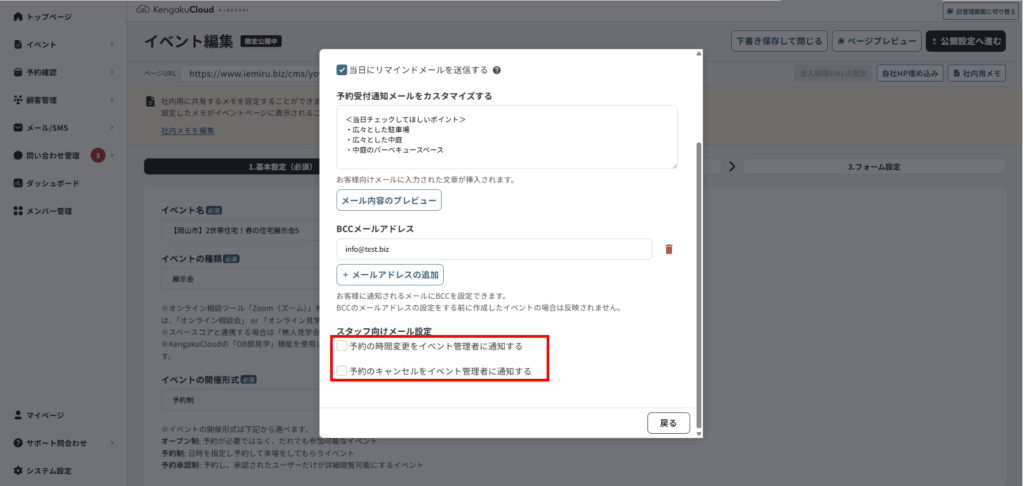This screenshot has width=1024, height=486.
Task: Enable 予約のキャンセルをイベント管理者に通知する
Action: pyautogui.click(x=342, y=371)
